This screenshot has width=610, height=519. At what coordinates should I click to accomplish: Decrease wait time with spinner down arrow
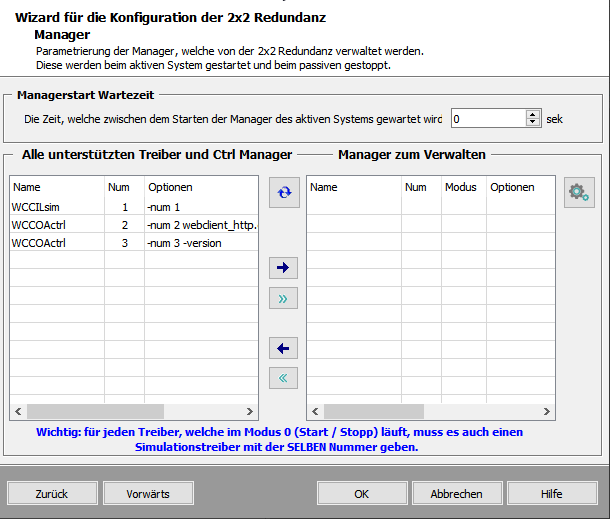point(533,123)
